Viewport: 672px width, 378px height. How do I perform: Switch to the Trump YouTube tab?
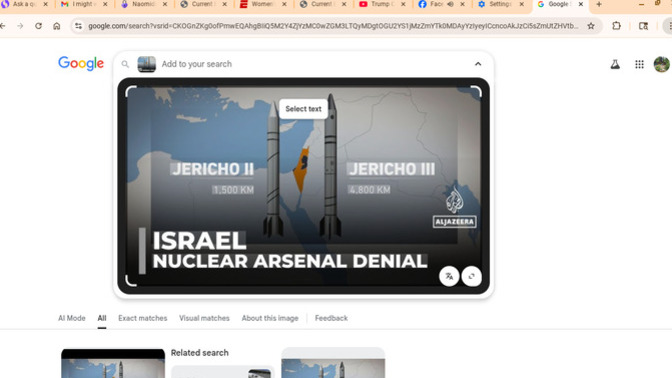(380, 4)
